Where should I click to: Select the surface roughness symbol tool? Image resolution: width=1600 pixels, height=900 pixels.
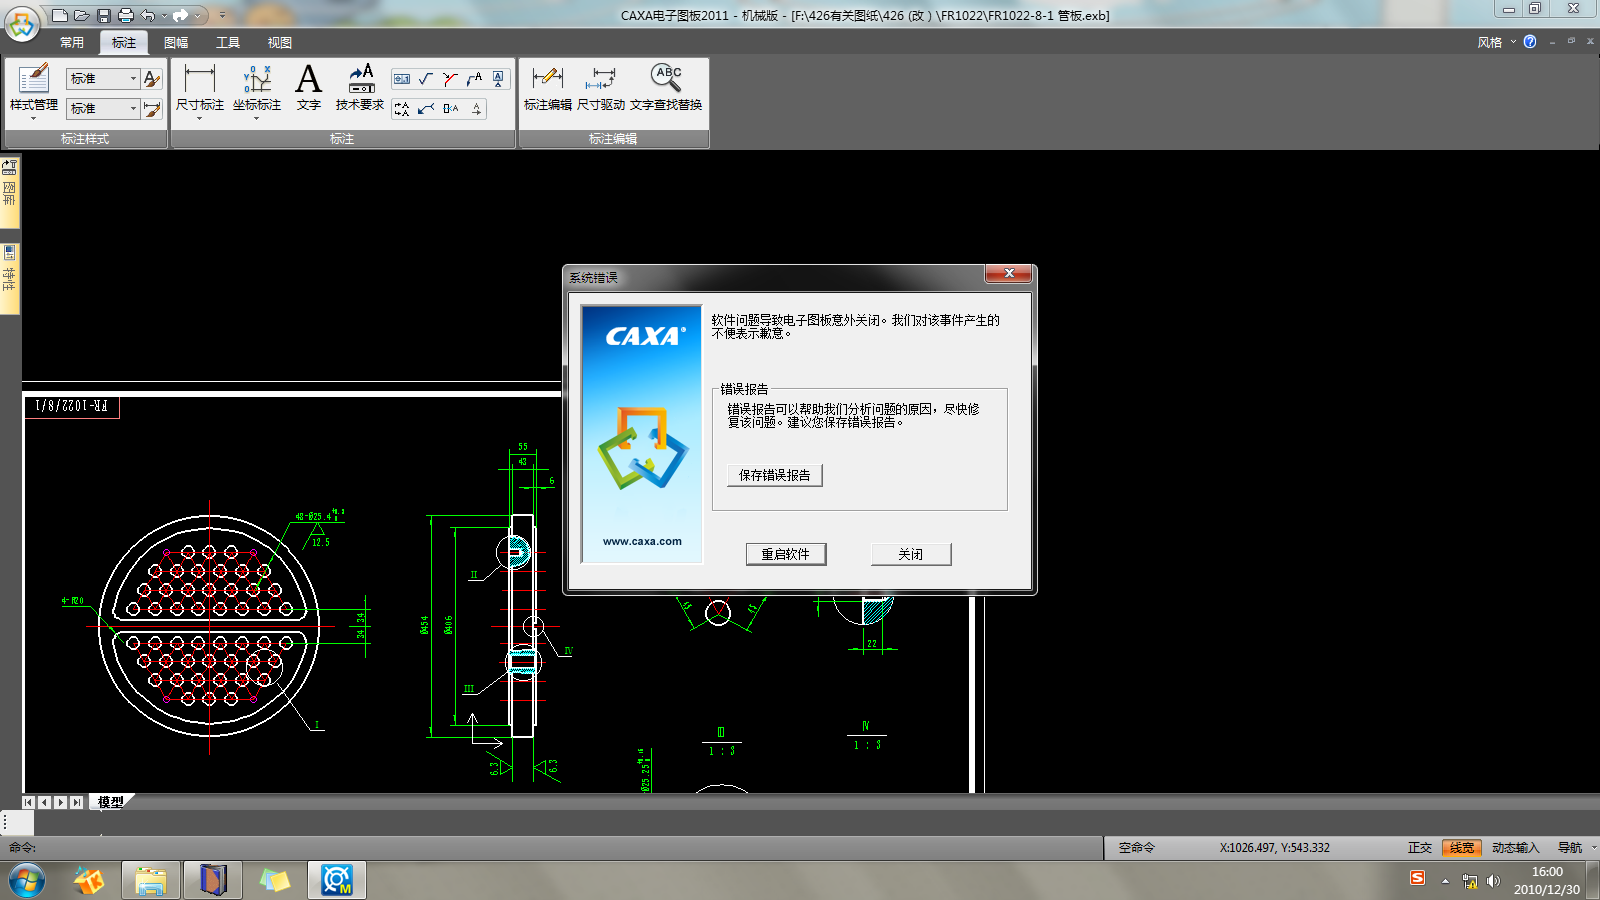click(x=426, y=79)
